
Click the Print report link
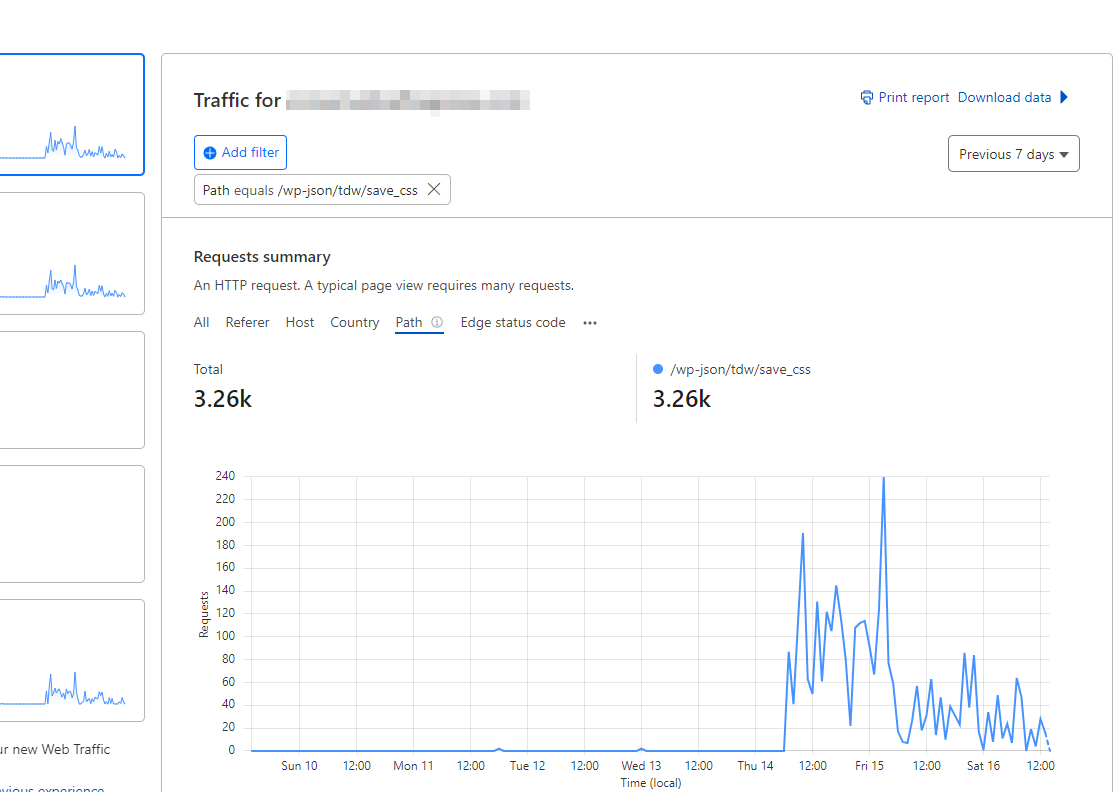click(x=913, y=97)
